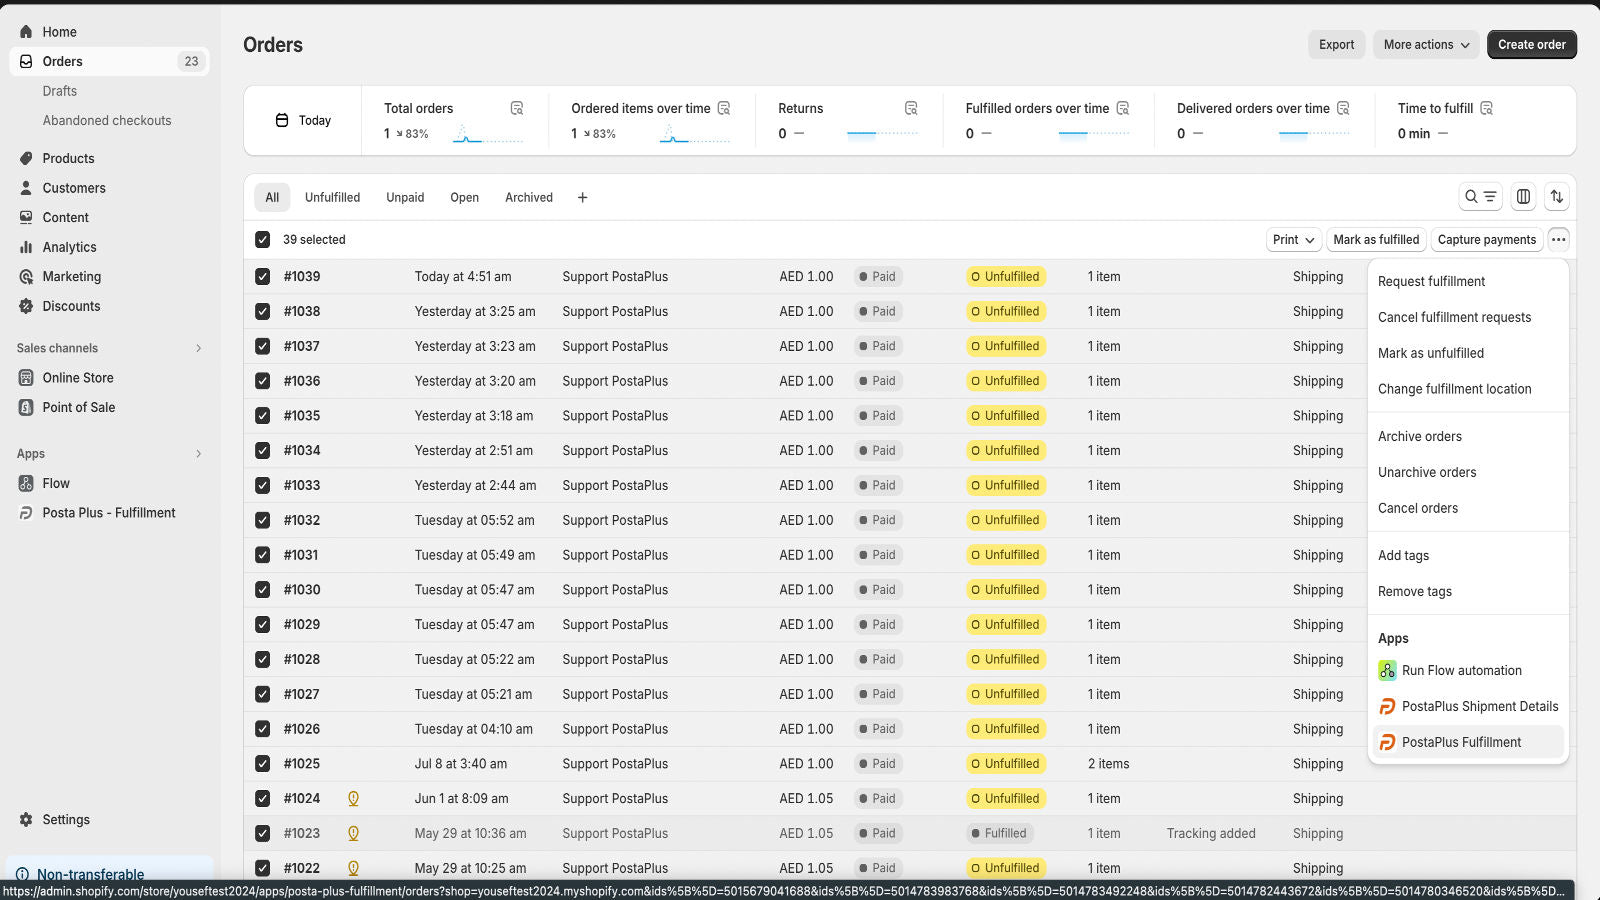Click the Create order button

tap(1531, 44)
